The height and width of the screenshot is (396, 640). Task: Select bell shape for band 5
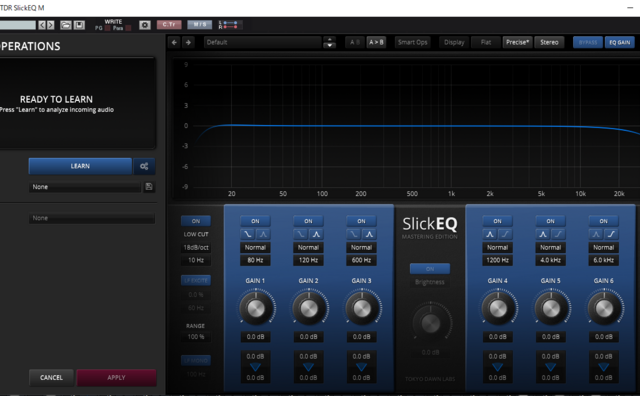click(x=543, y=234)
